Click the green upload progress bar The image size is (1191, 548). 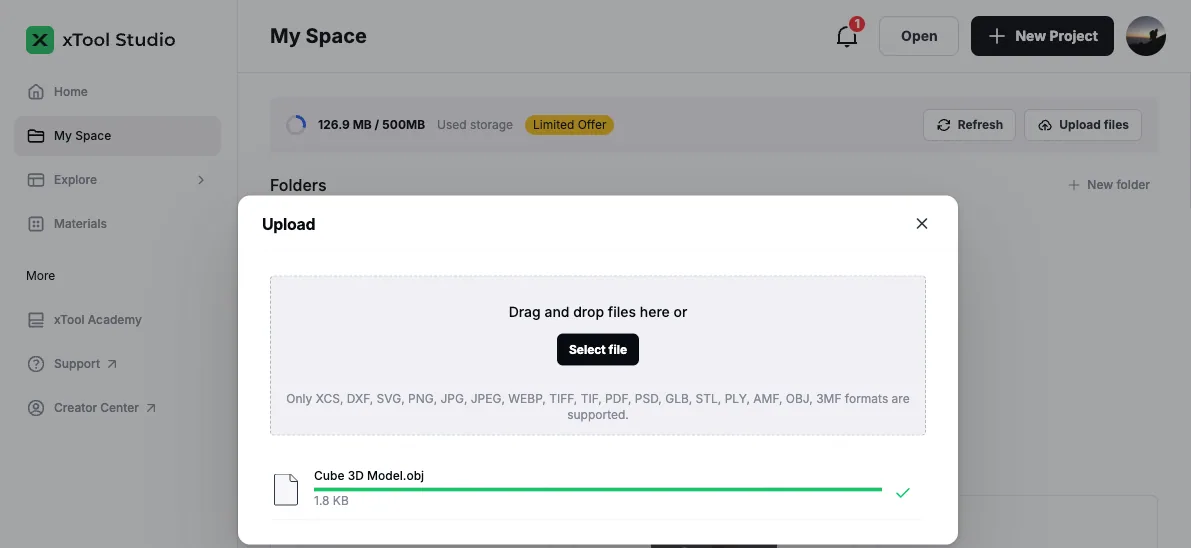click(x=598, y=489)
